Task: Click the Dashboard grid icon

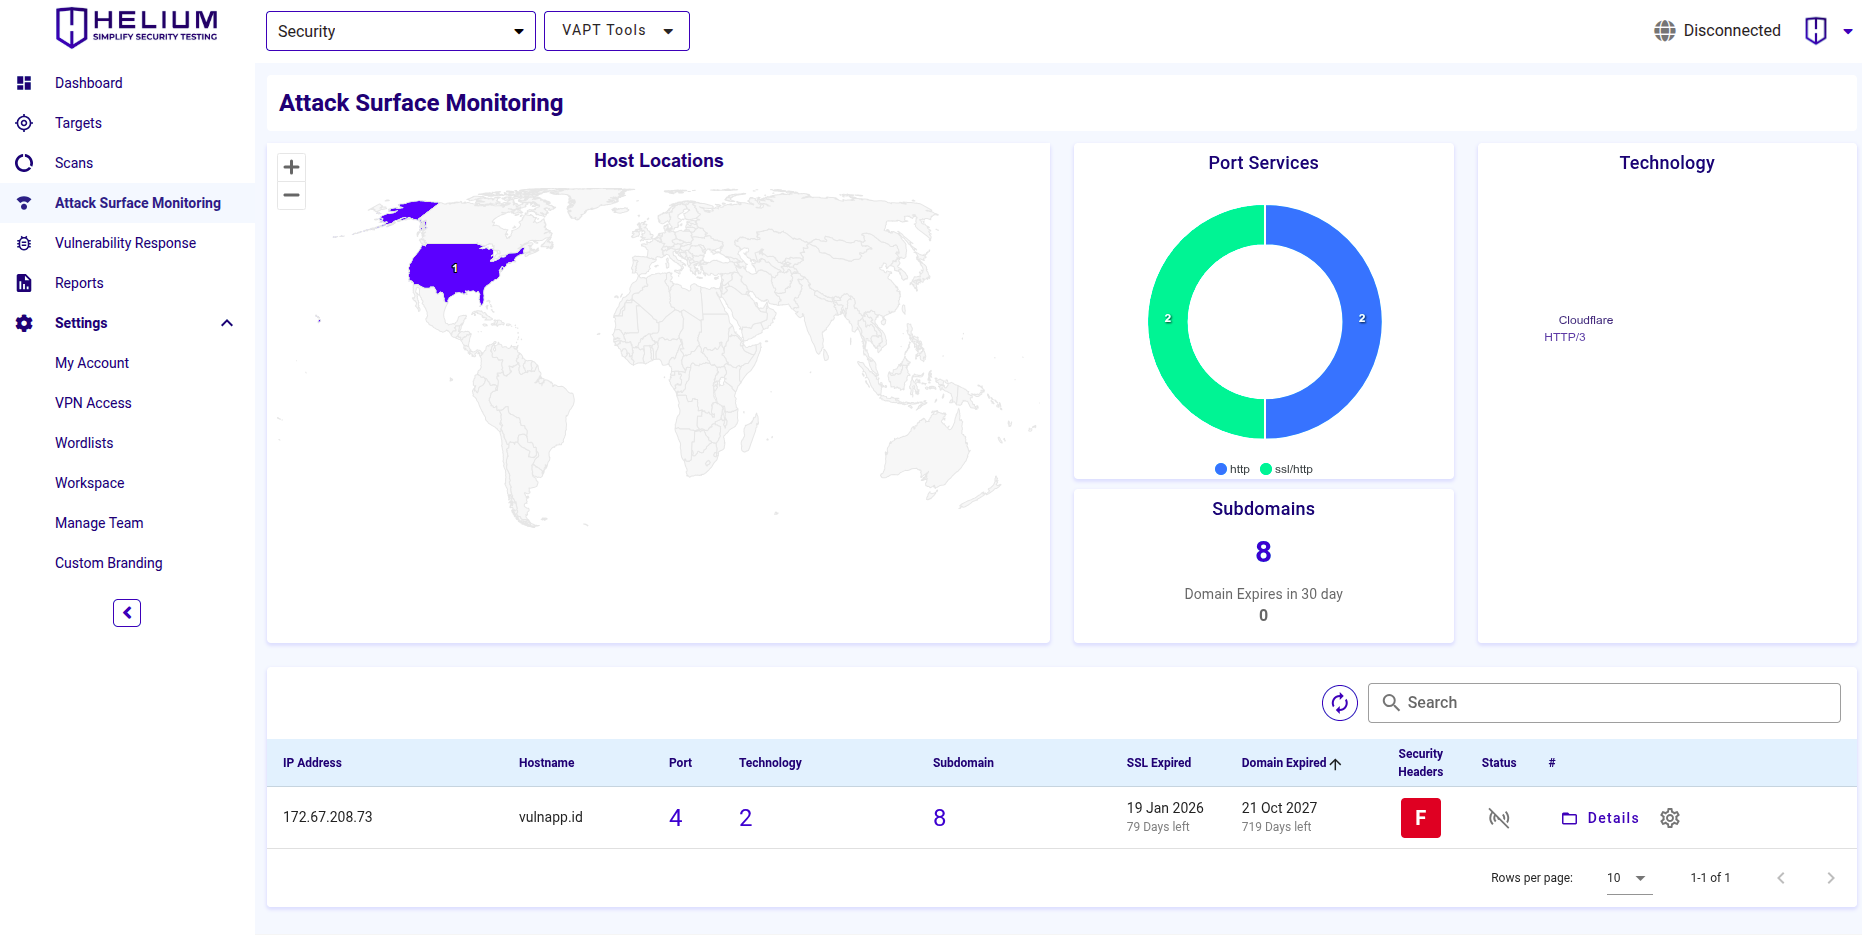Action: tap(24, 83)
